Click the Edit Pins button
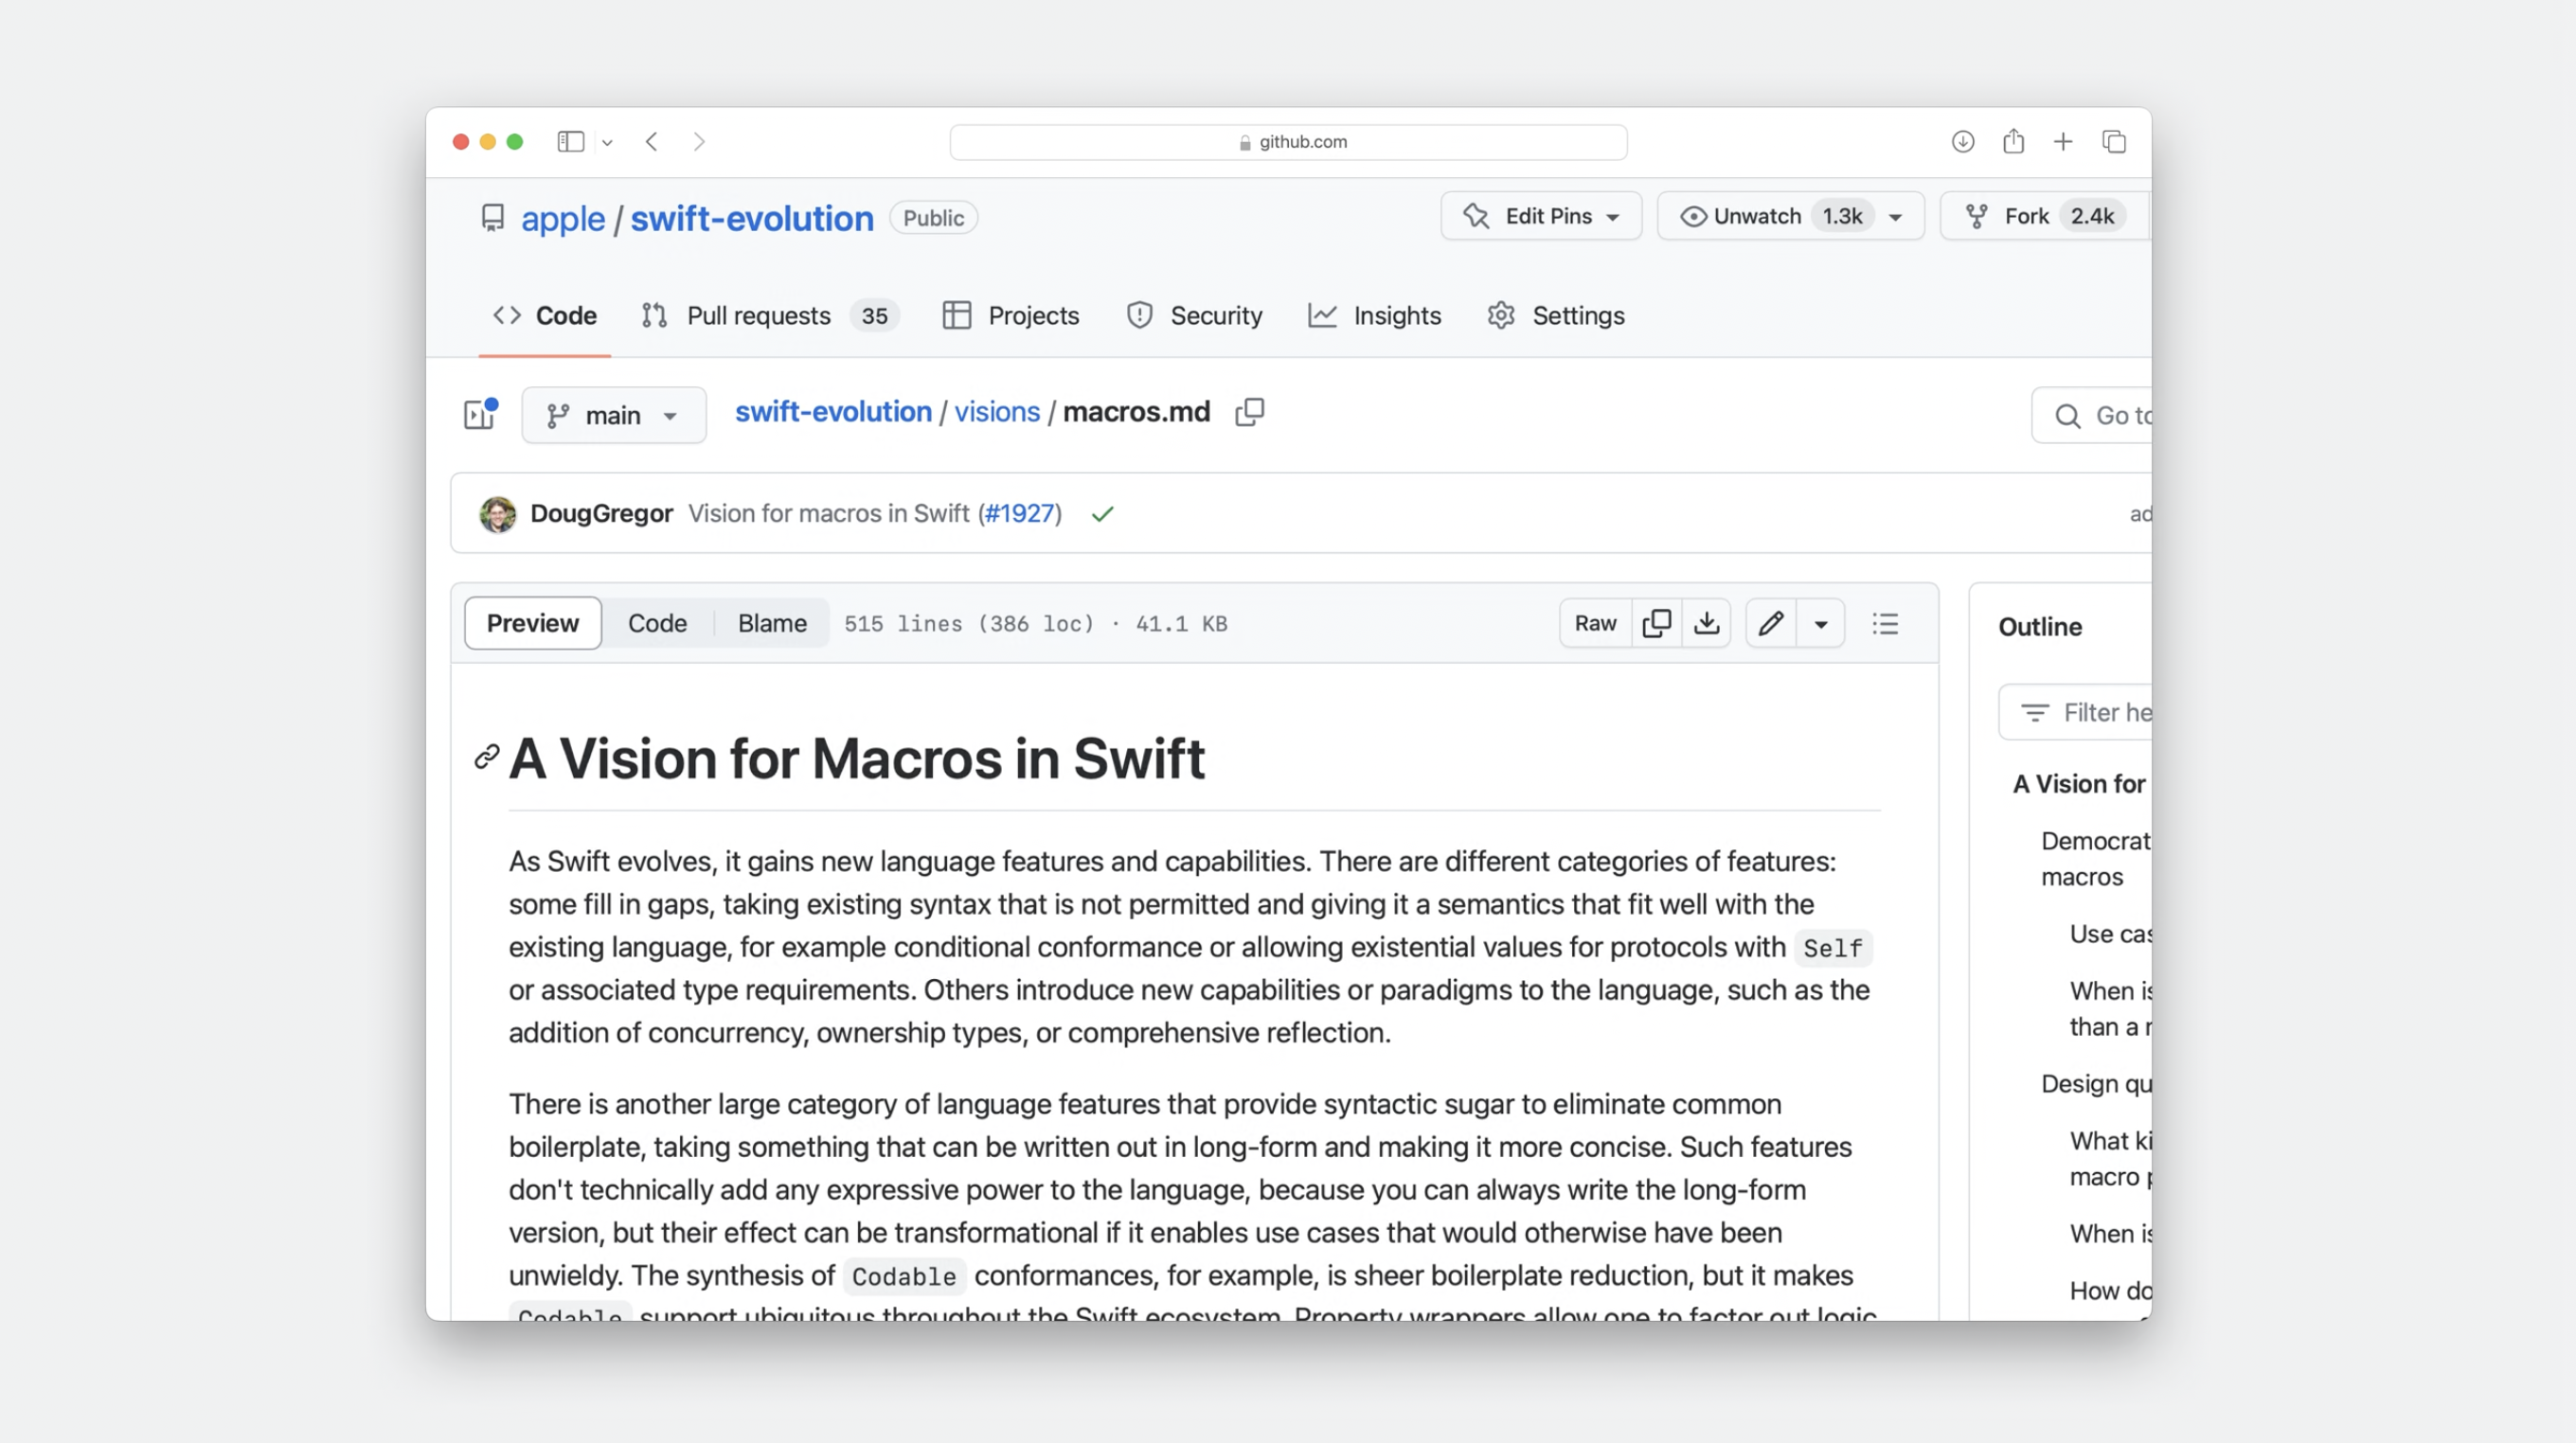Image resolution: width=2576 pixels, height=1443 pixels. [1541, 216]
